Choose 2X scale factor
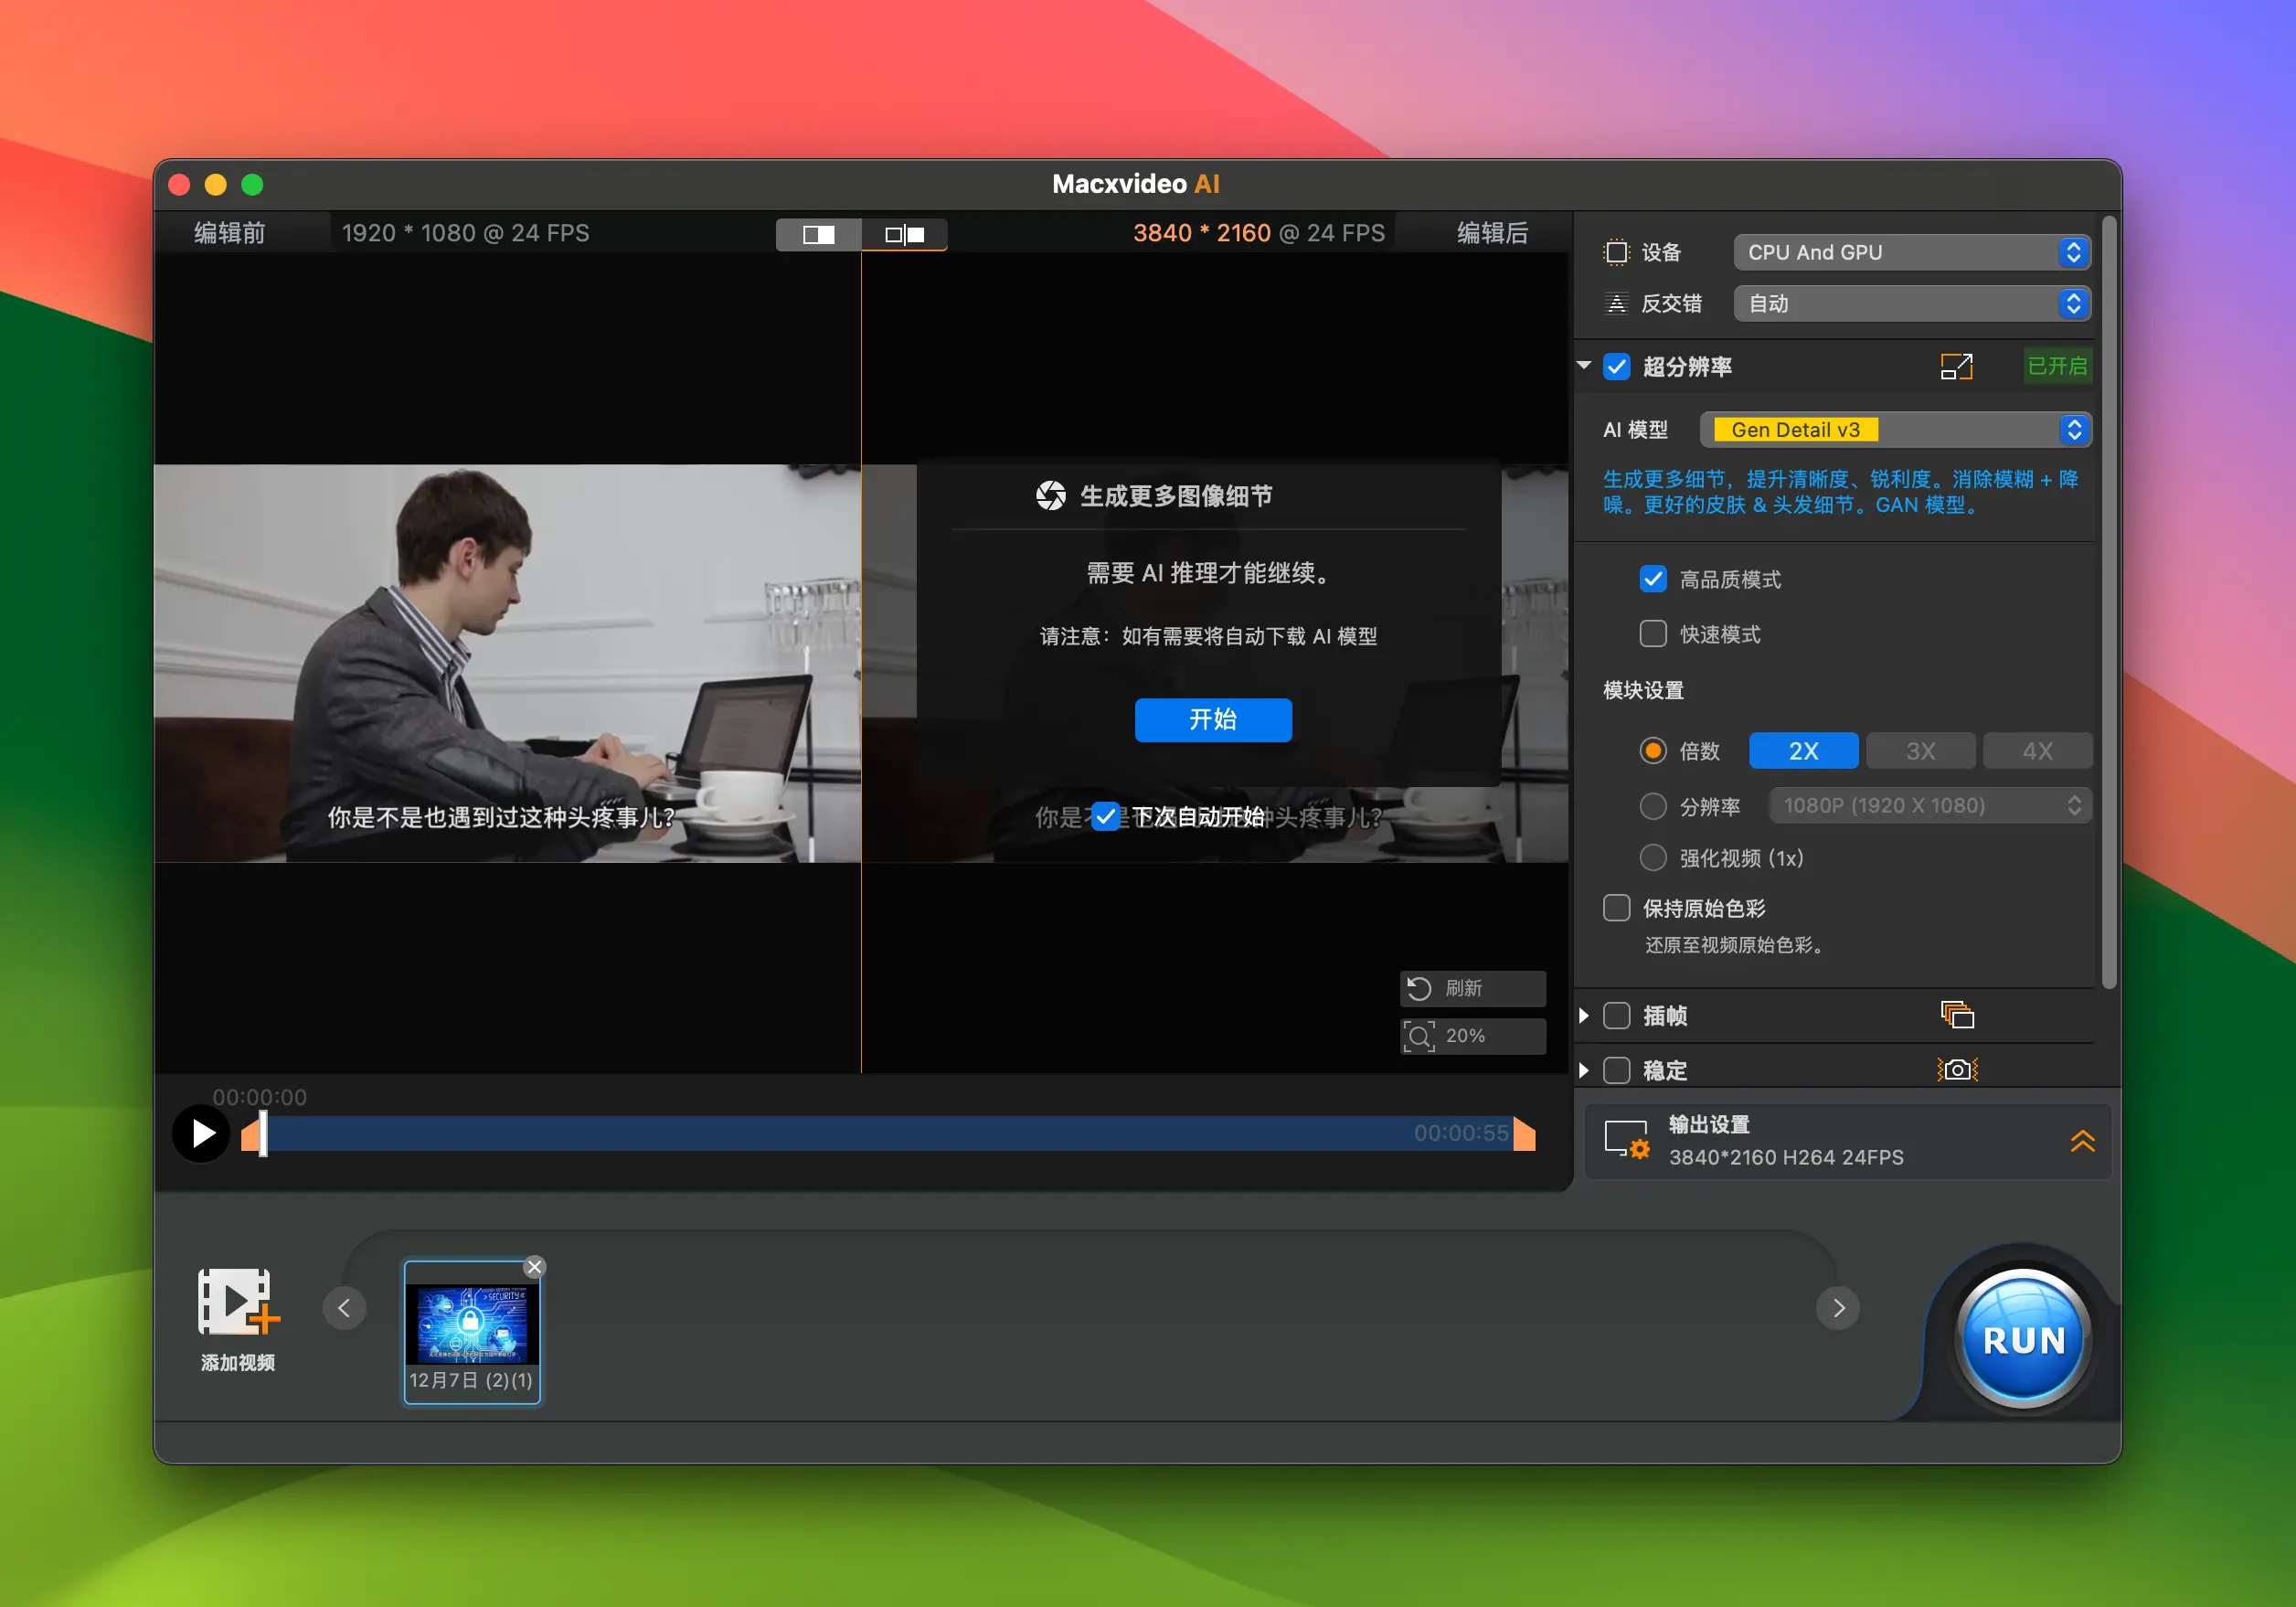This screenshot has height=1607, width=2296. 1803,750
